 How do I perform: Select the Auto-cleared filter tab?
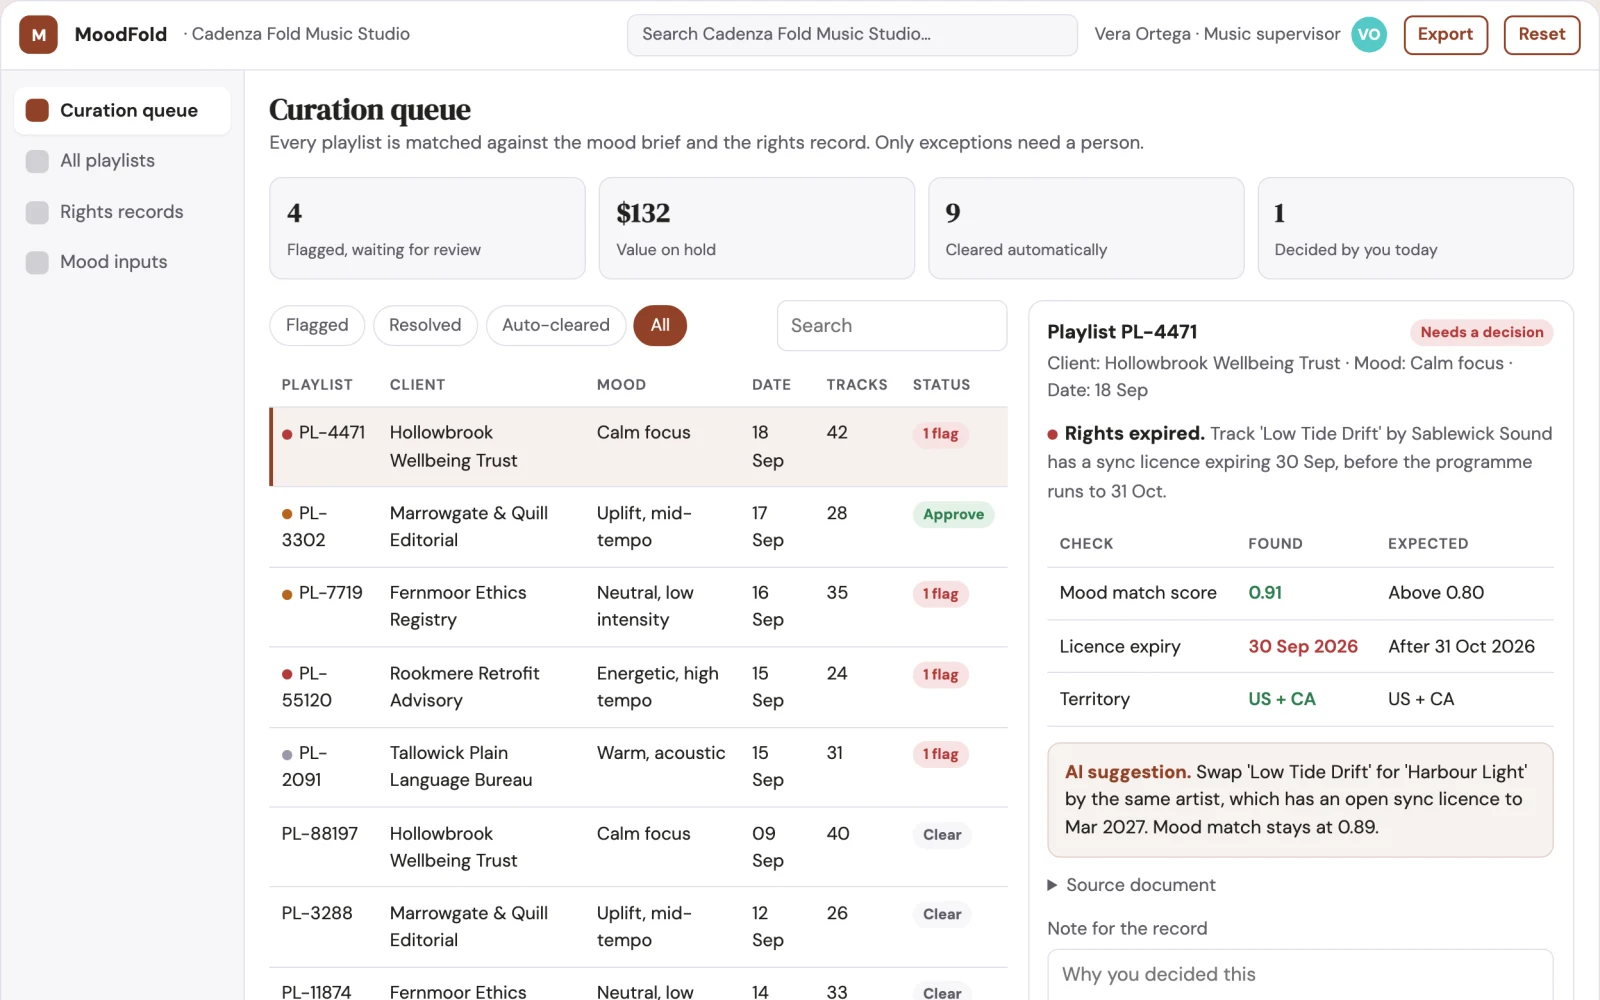click(x=556, y=325)
